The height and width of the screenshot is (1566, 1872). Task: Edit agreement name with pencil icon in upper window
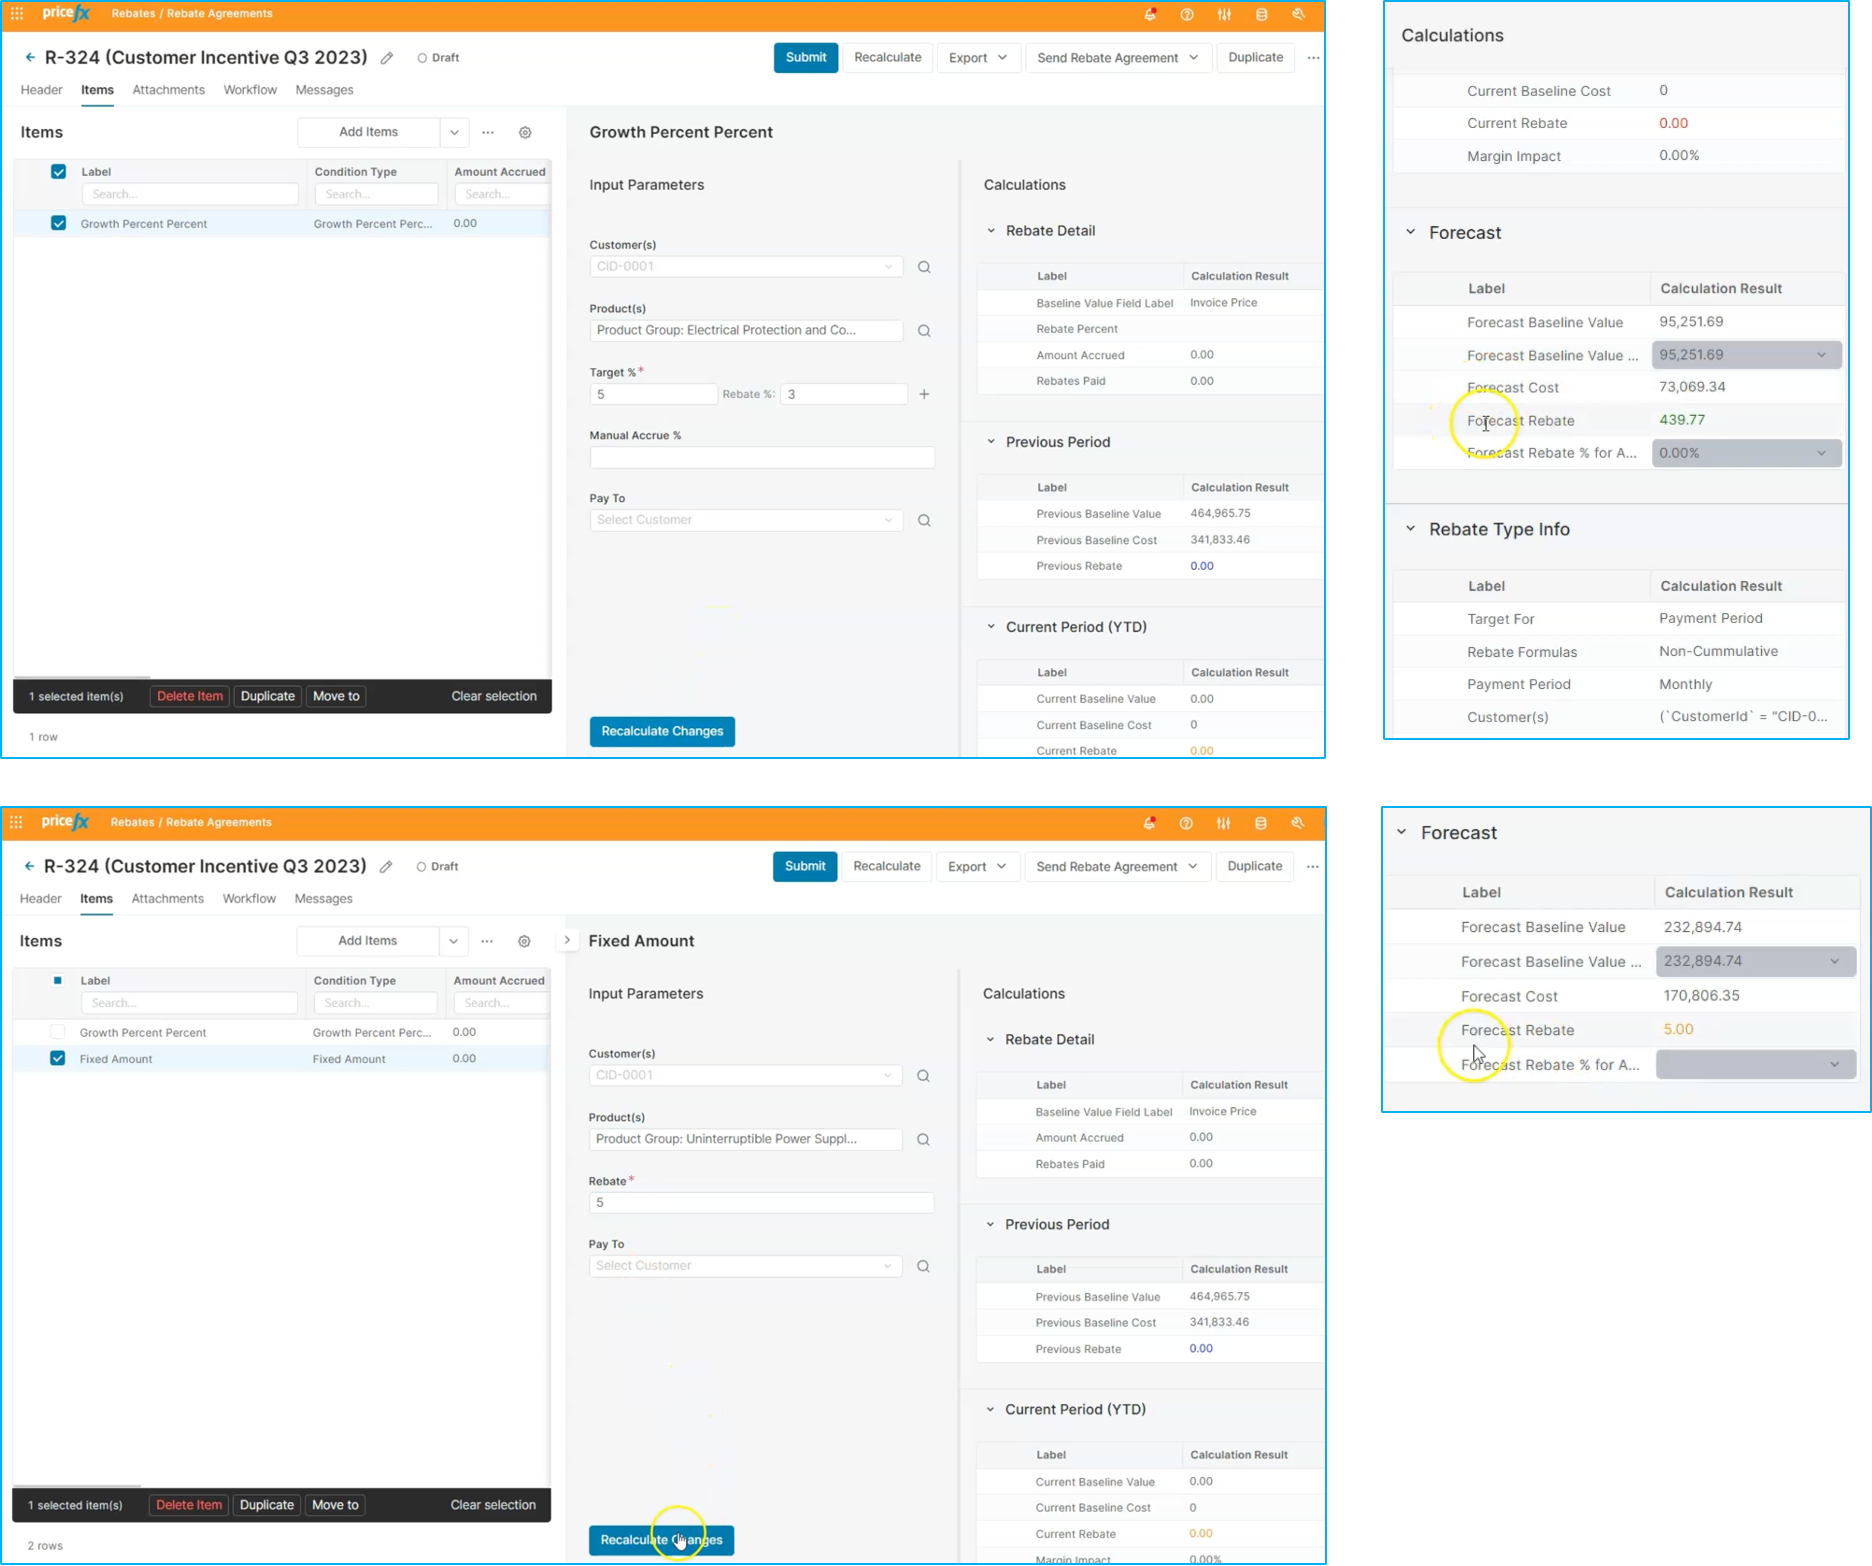coord(387,58)
